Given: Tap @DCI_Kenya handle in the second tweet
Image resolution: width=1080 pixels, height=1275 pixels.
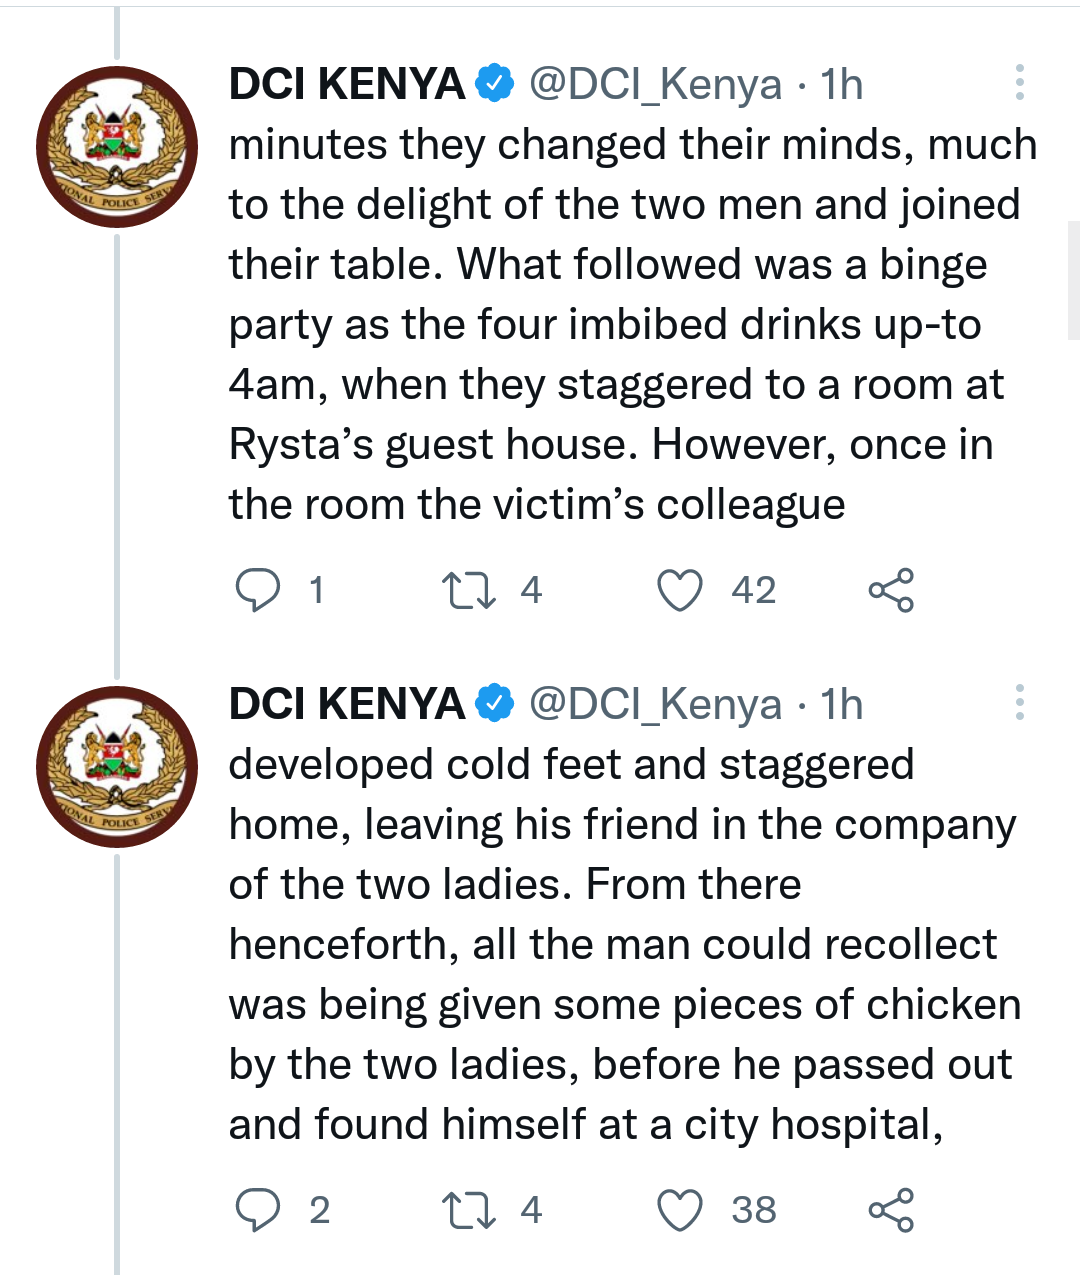Looking at the screenshot, I should pyautogui.click(x=655, y=705).
